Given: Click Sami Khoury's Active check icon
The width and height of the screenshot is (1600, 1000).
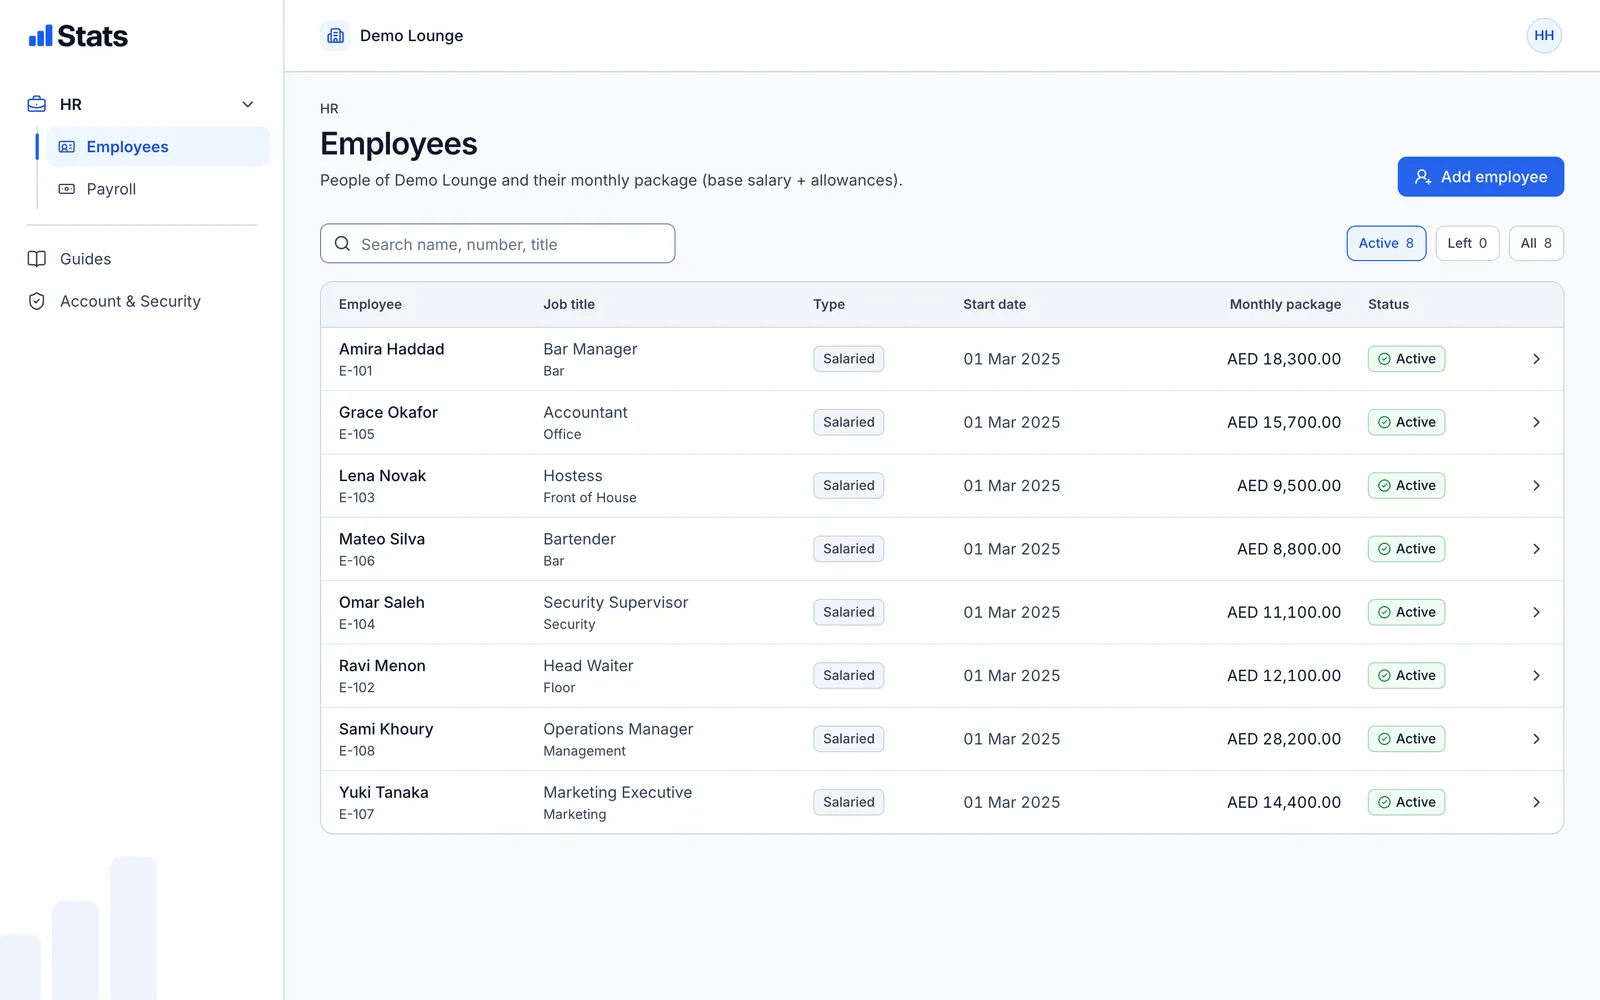Looking at the screenshot, I should (x=1384, y=739).
